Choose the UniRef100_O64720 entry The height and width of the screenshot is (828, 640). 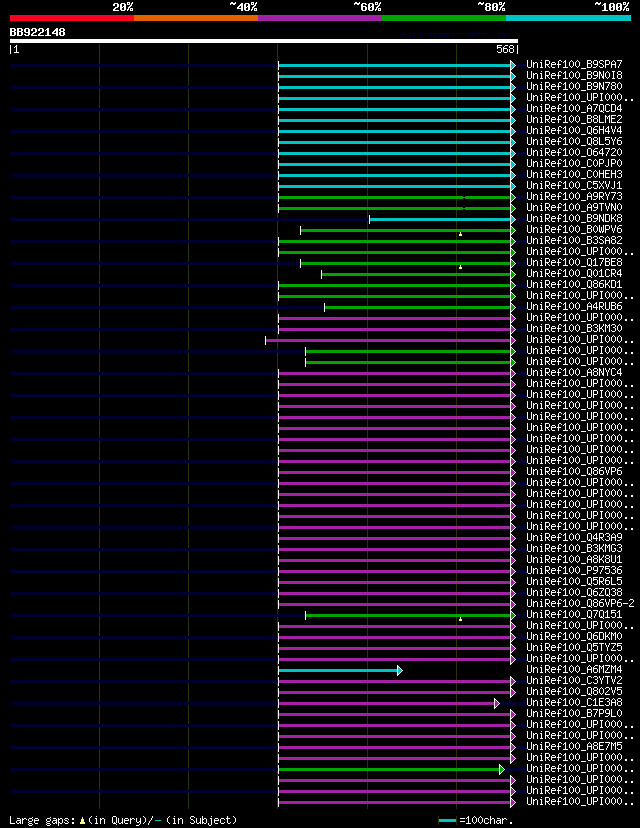click(574, 153)
